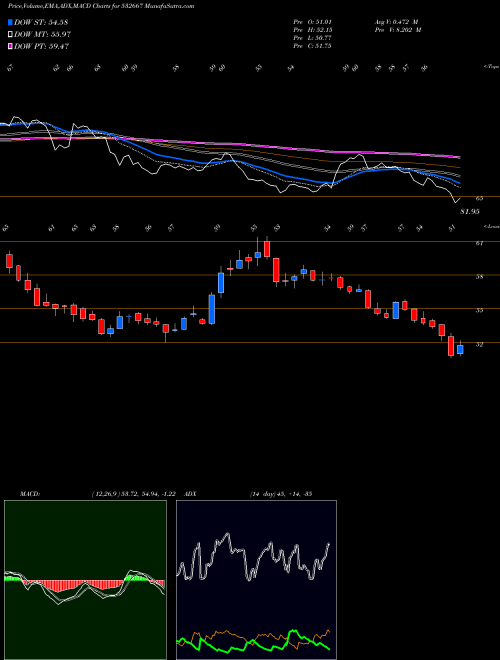Click the 58 price axis label

(x=480, y=277)
